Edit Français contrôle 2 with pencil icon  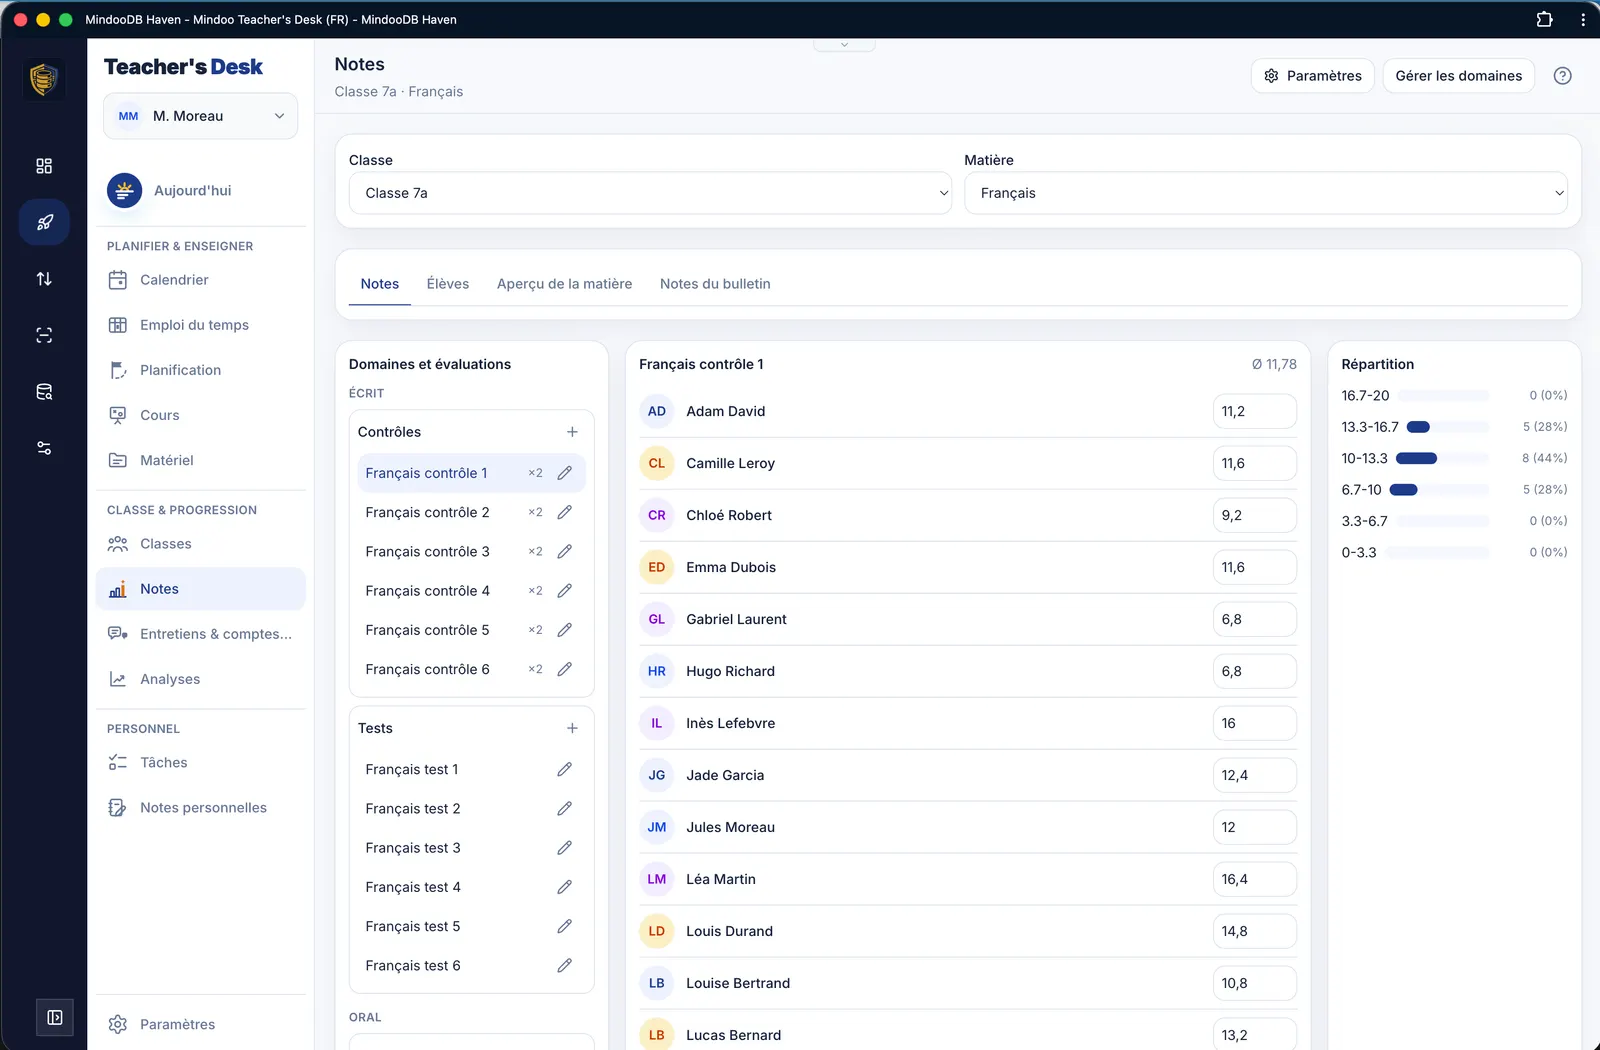coord(565,512)
